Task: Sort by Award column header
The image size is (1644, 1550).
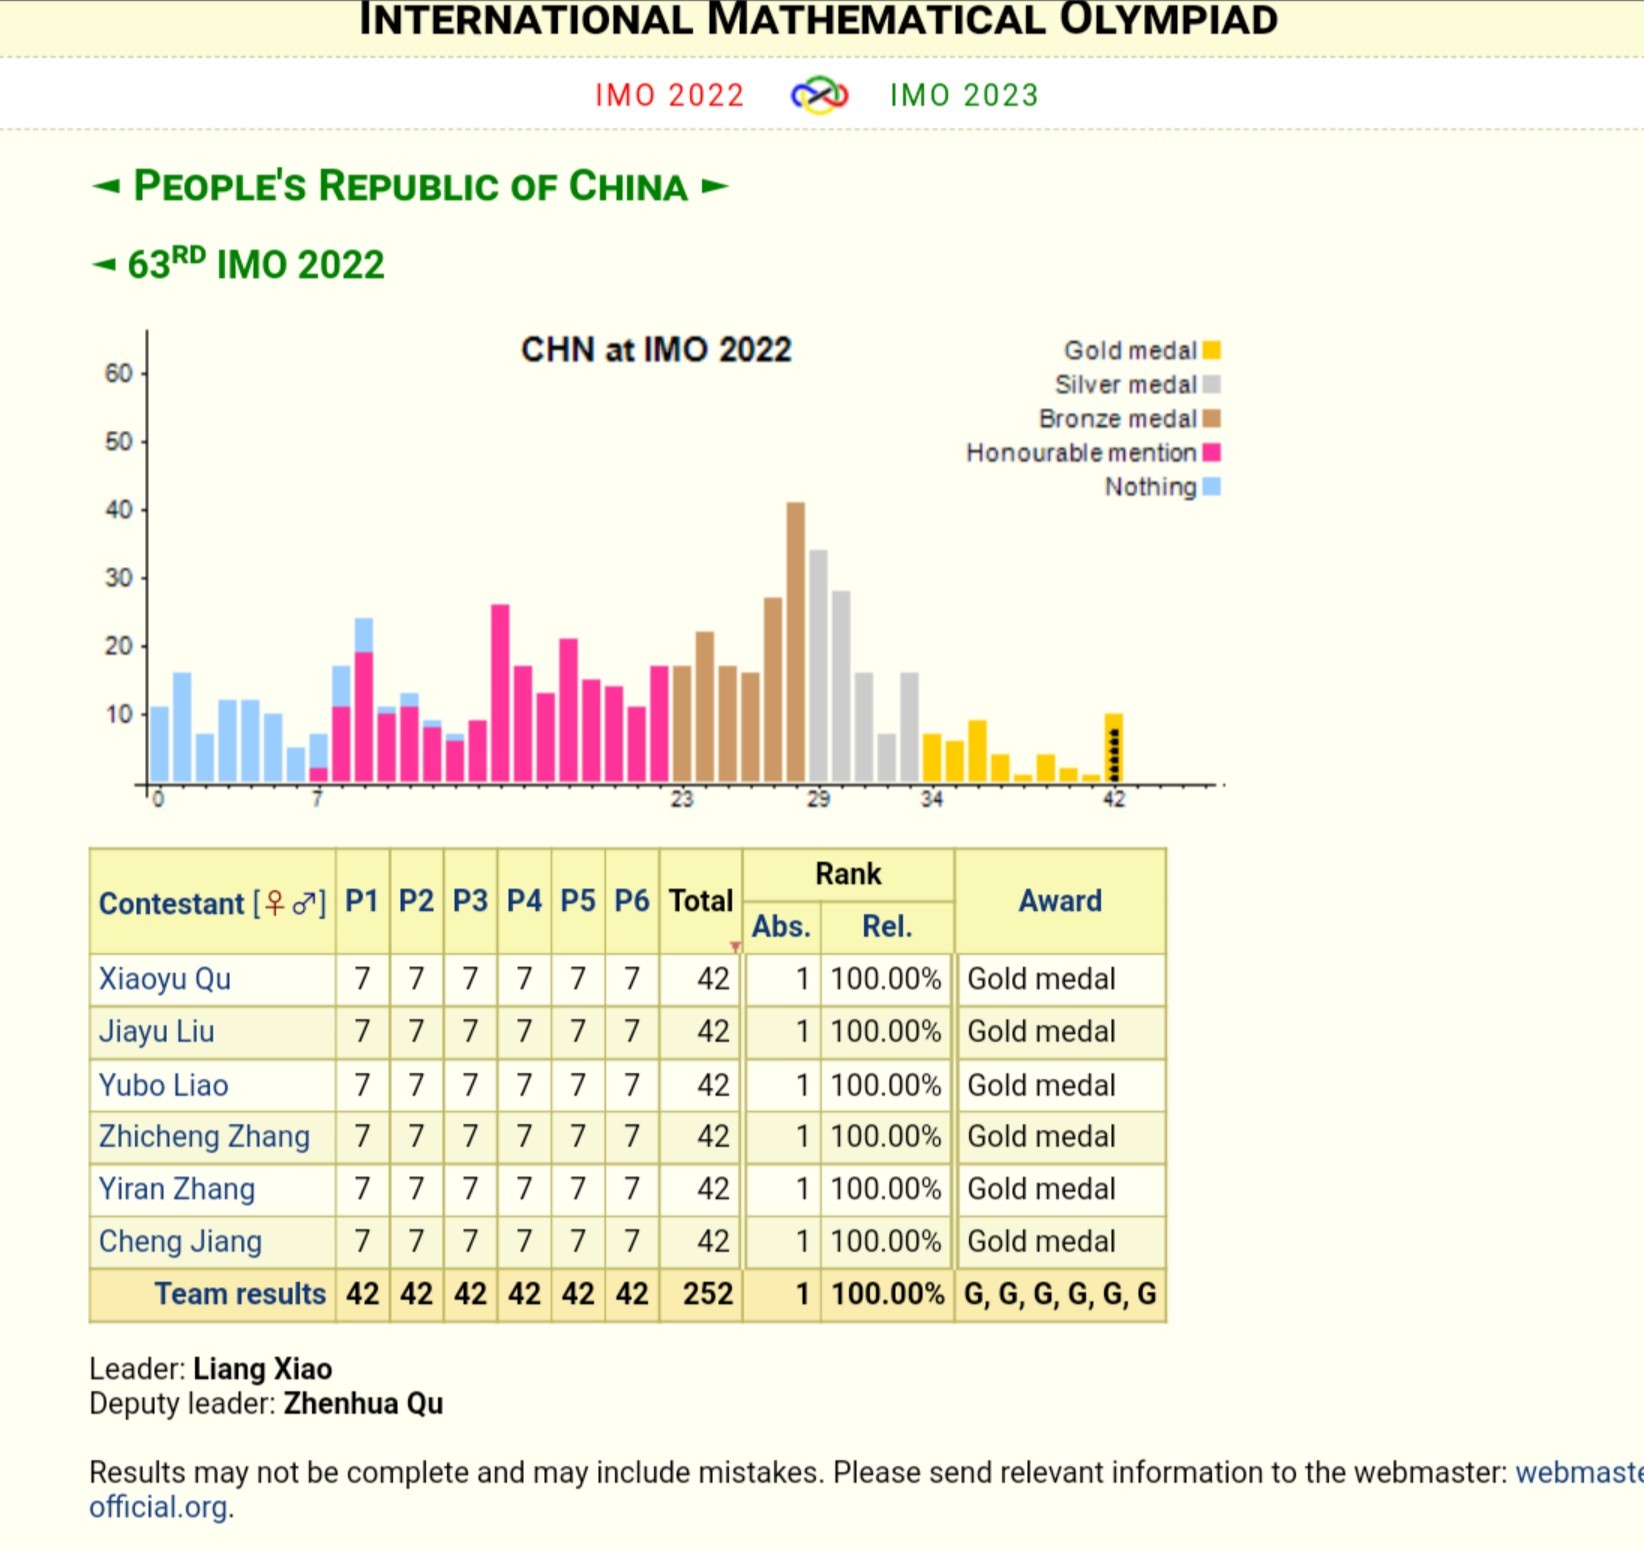Action: coord(1060,901)
